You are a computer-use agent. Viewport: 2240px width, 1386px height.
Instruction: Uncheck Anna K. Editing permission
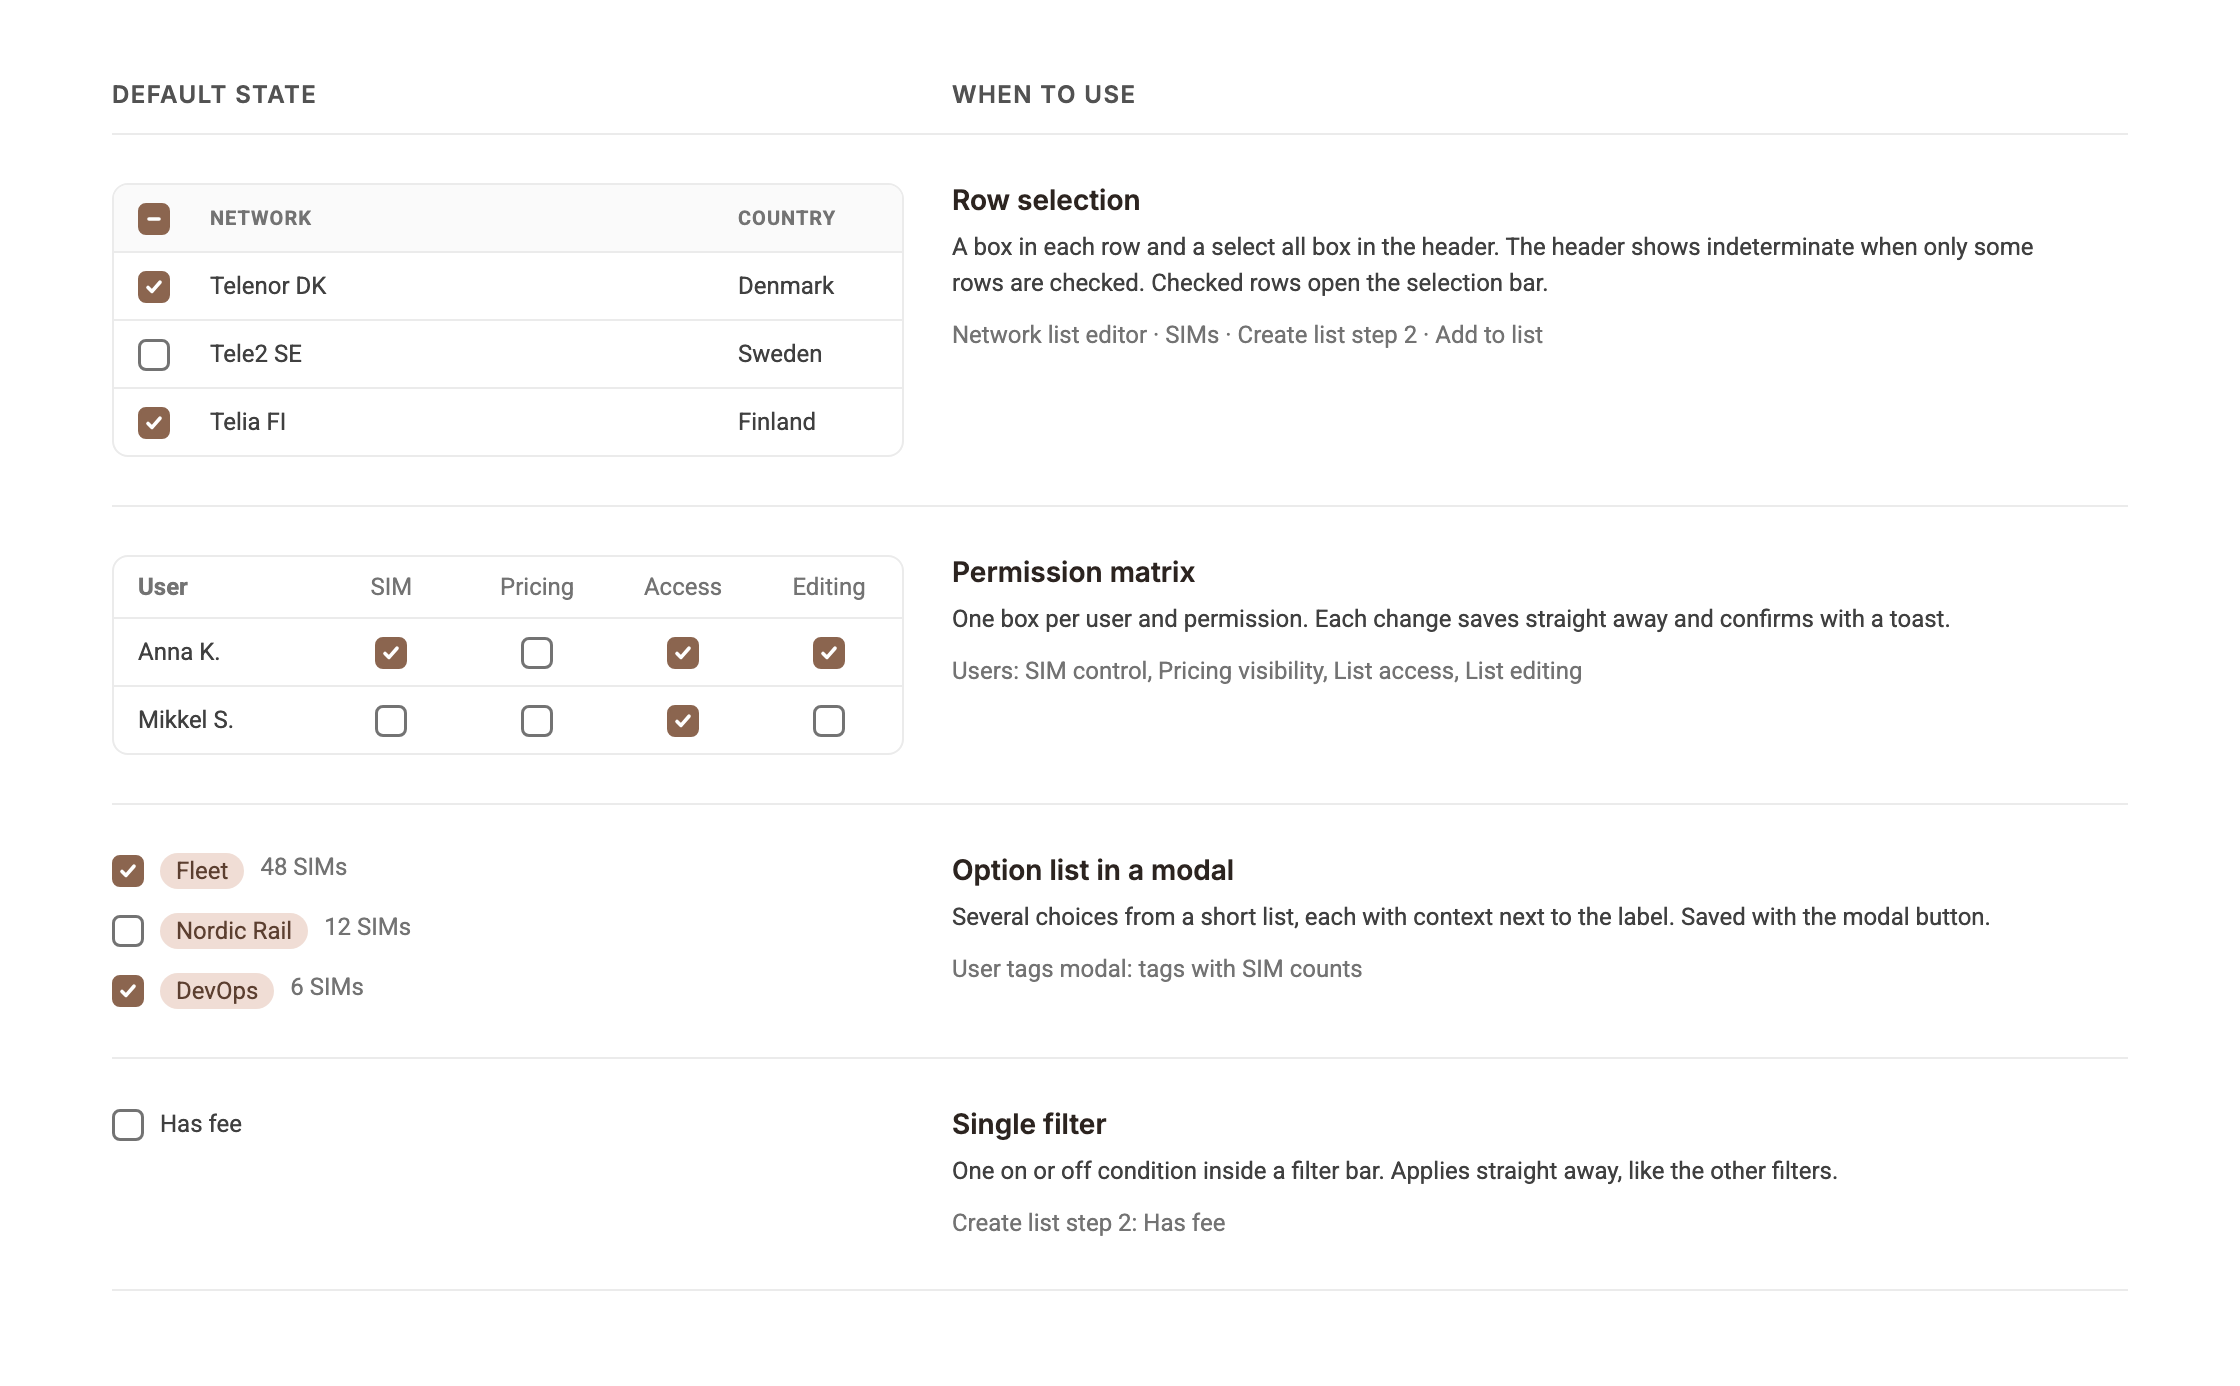(x=829, y=652)
